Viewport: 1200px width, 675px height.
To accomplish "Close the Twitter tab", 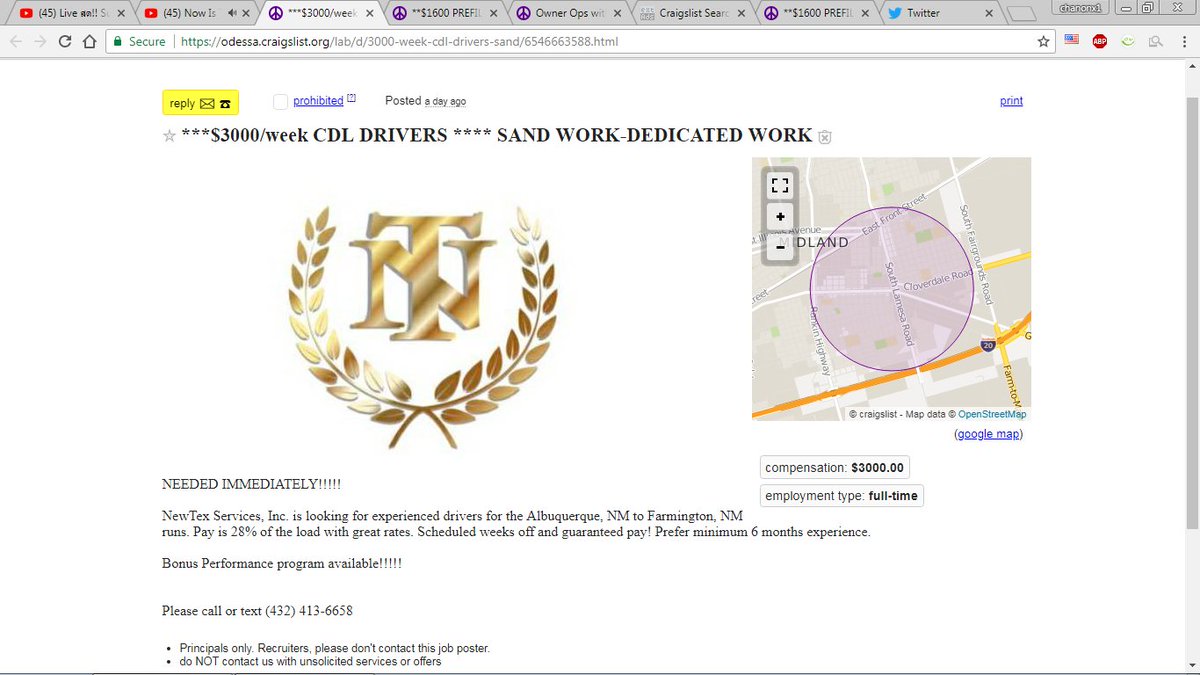I will pyautogui.click(x=989, y=13).
